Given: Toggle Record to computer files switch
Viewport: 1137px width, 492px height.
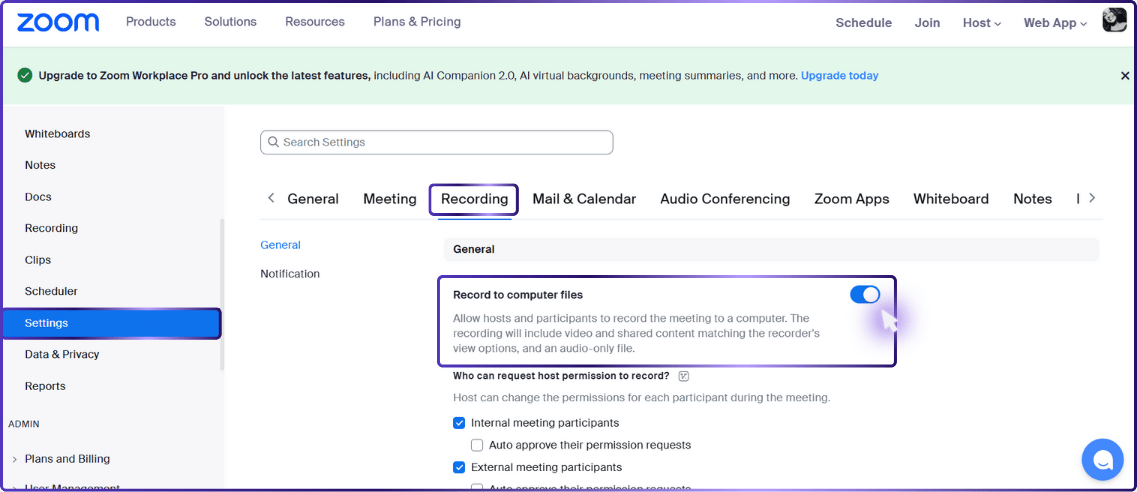Looking at the screenshot, I should (864, 294).
